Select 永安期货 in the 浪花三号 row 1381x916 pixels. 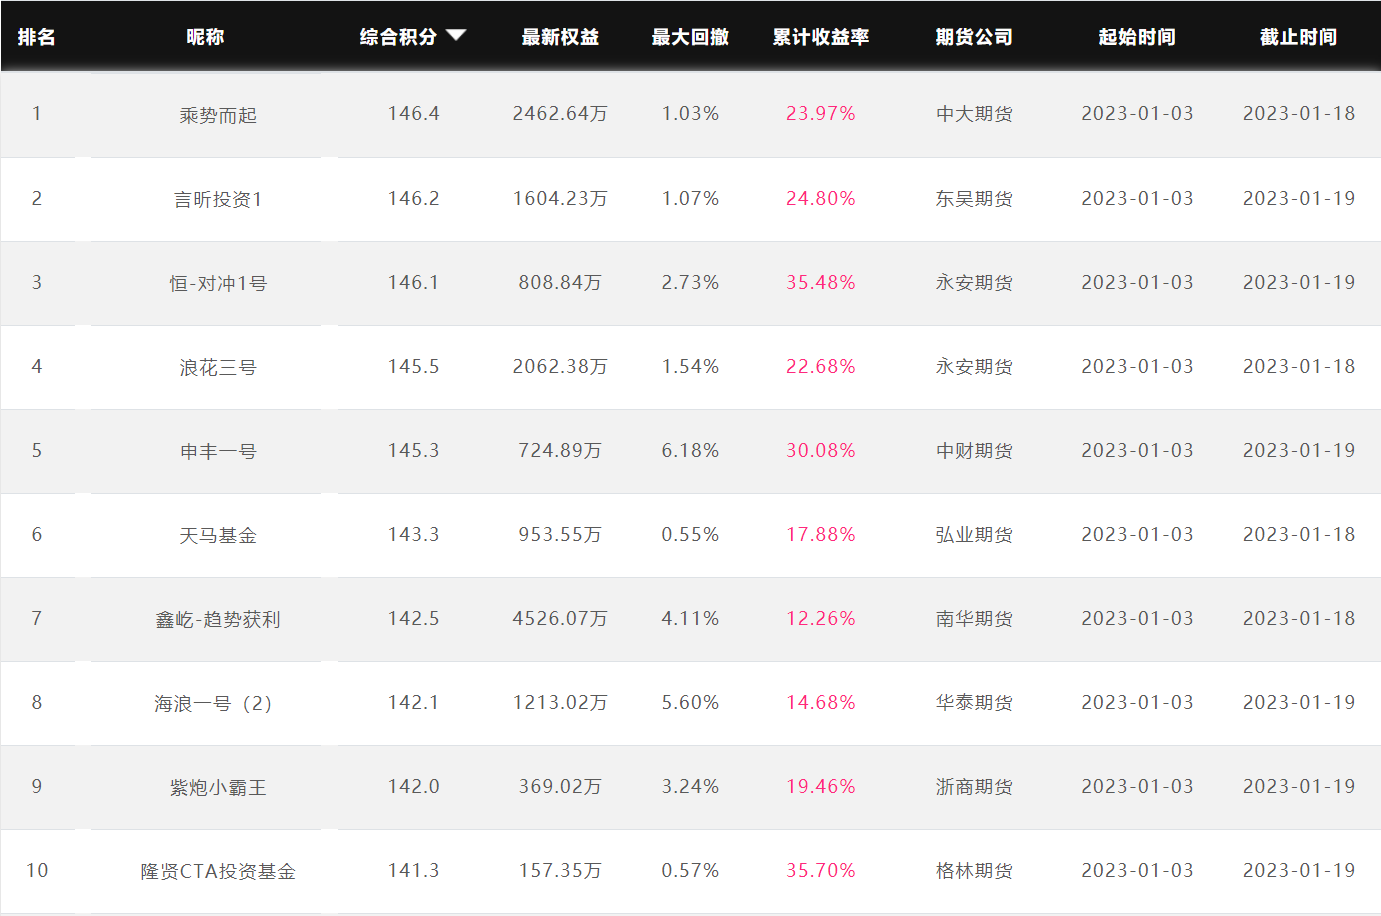tap(974, 366)
